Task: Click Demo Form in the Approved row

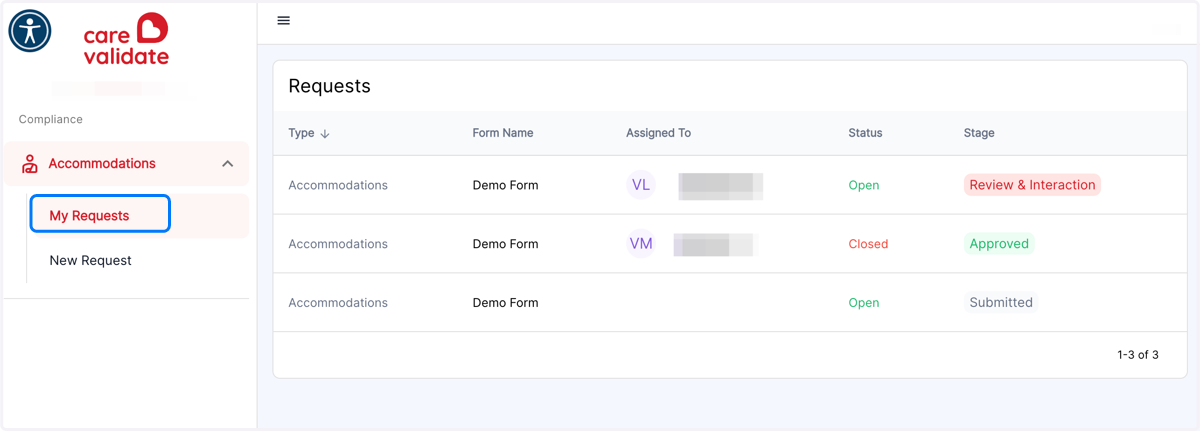Action: click(x=505, y=244)
